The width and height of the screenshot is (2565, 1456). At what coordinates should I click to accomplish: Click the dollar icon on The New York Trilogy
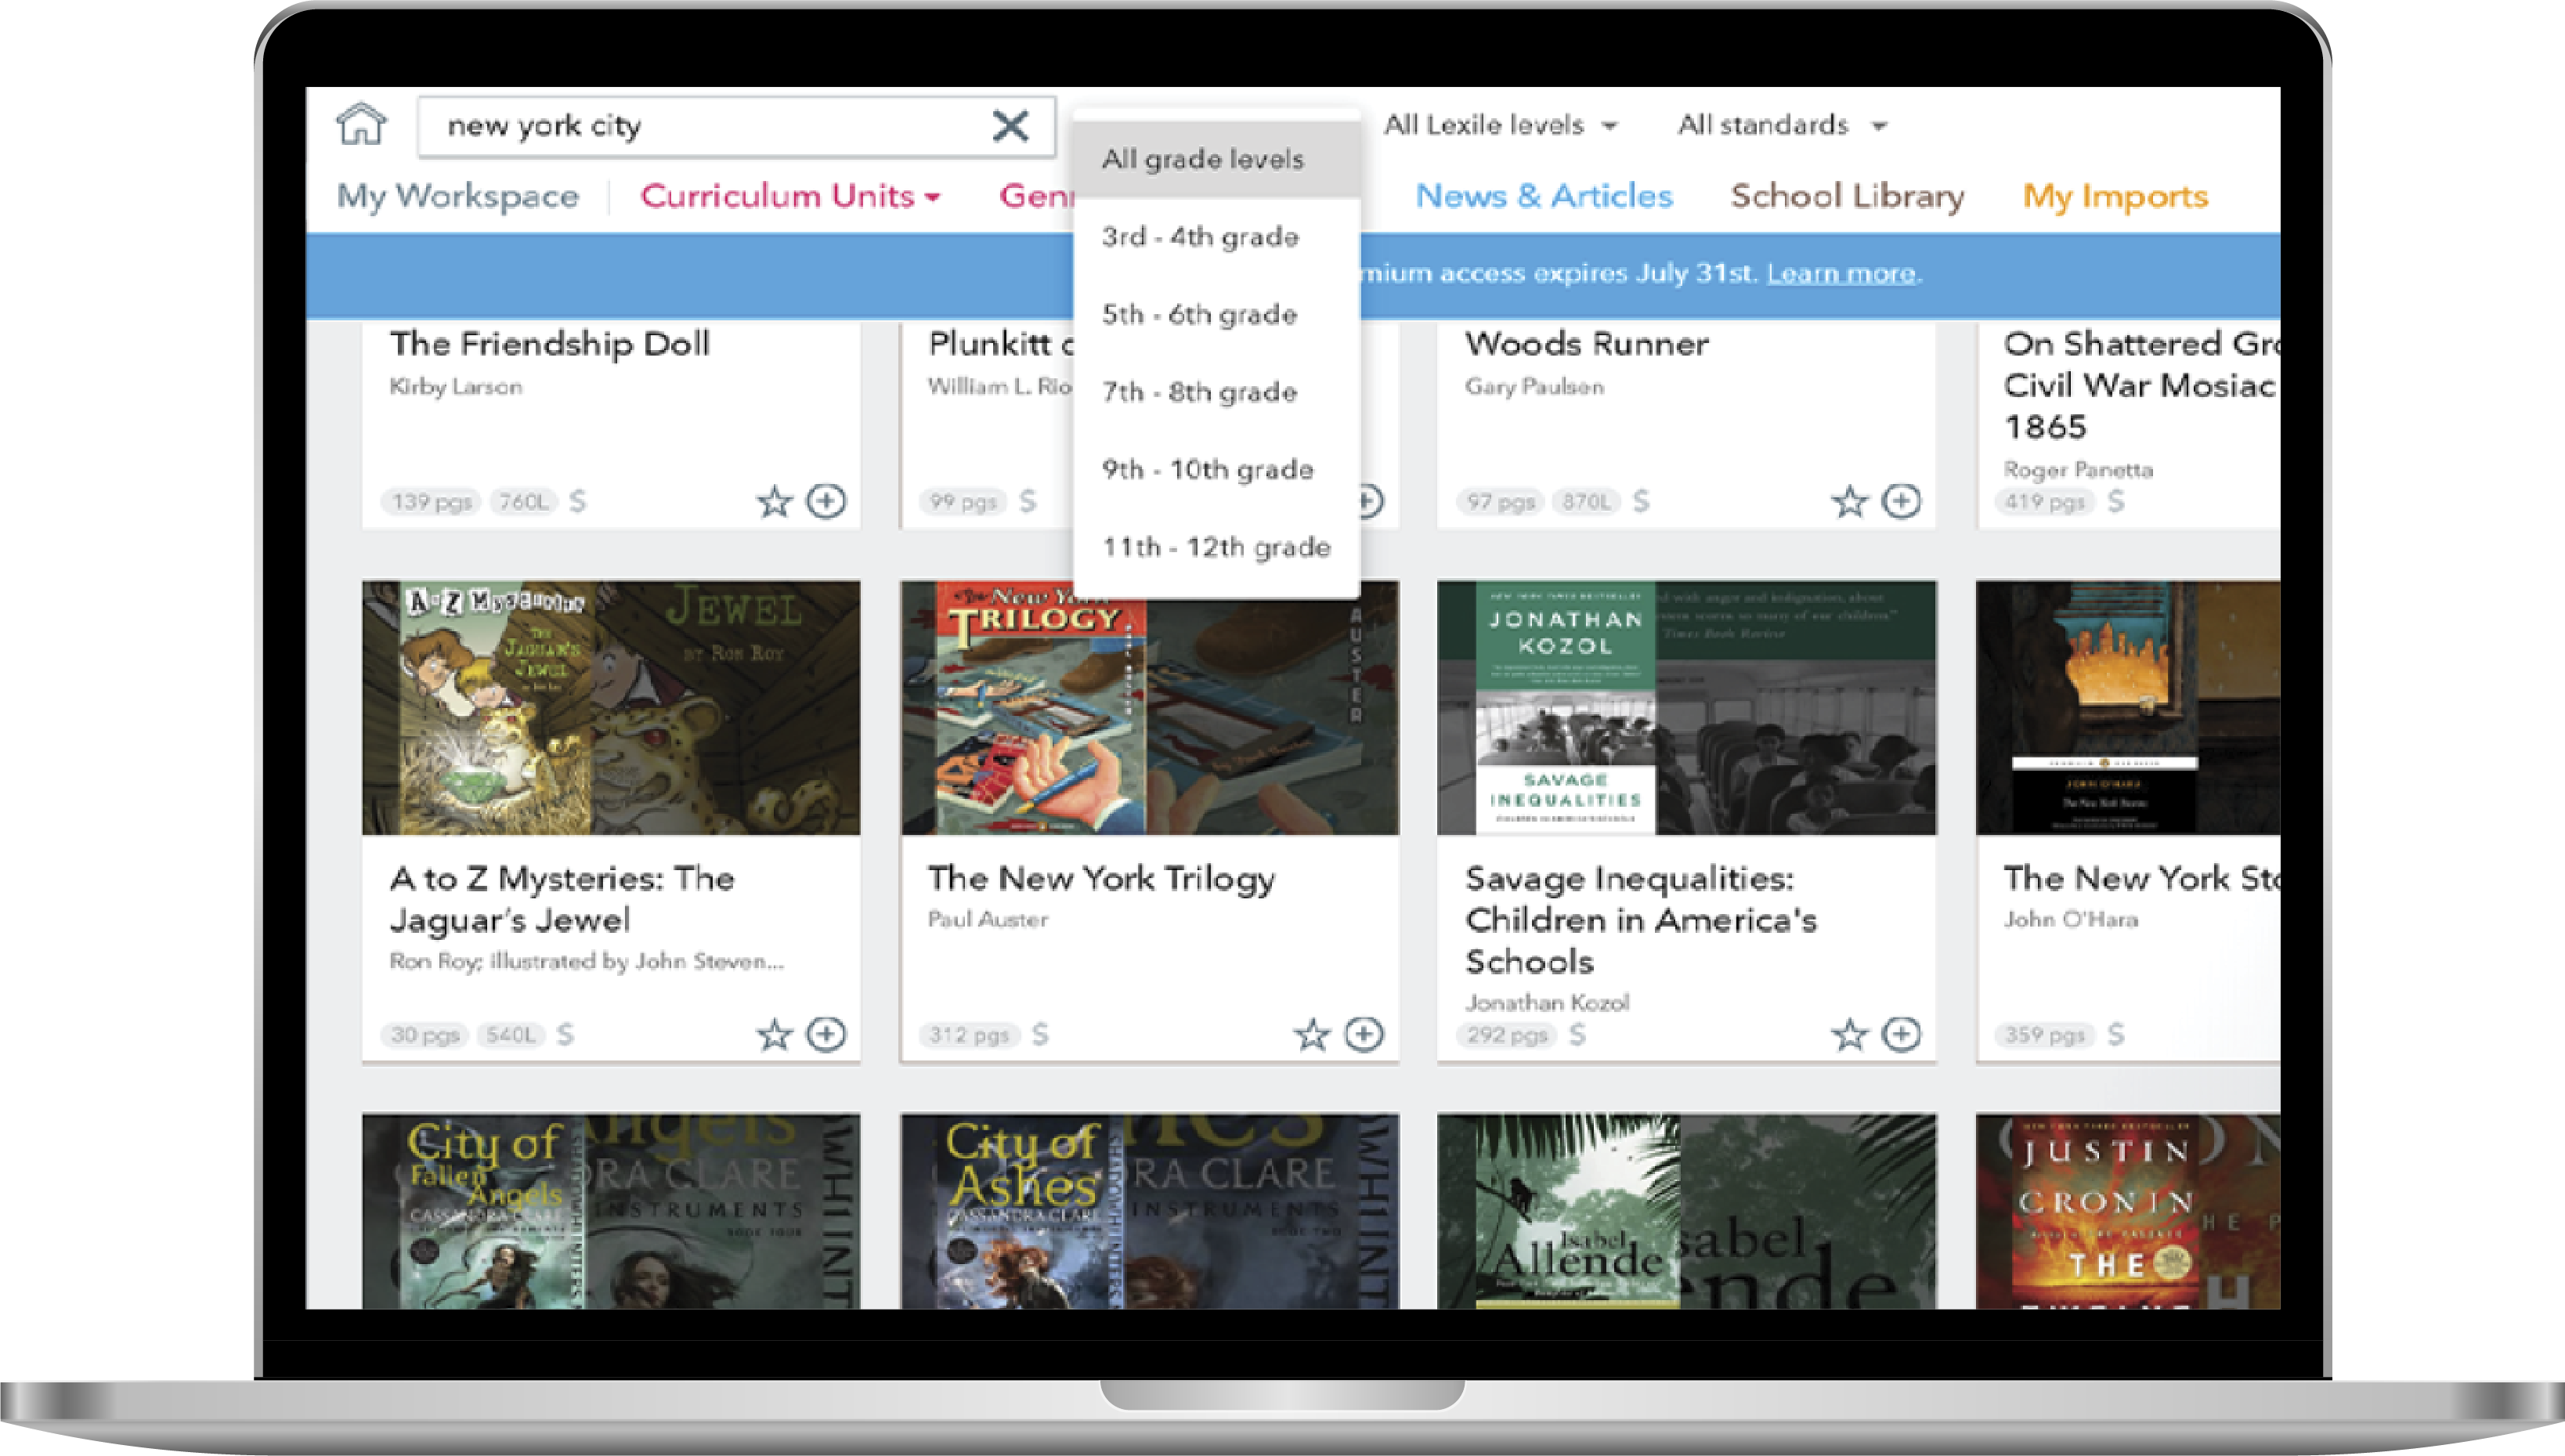[x=1040, y=1034]
